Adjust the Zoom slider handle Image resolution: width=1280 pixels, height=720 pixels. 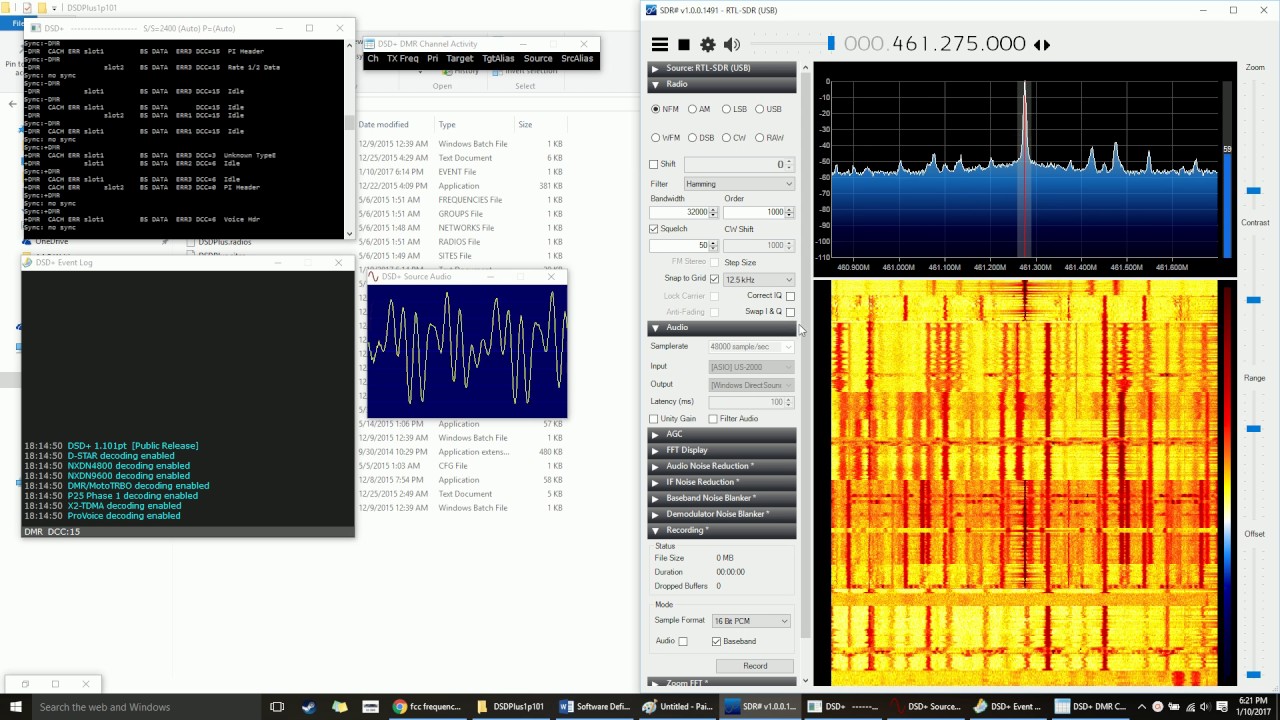click(x=1254, y=190)
